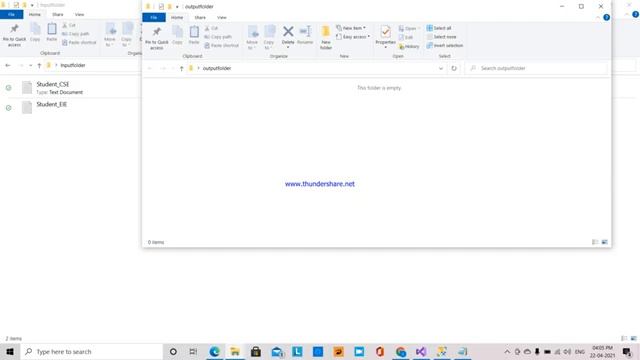Switch to Home tab in outputfolder window
Image resolution: width=640 pixels, height=360 pixels.
pyautogui.click(x=177, y=18)
